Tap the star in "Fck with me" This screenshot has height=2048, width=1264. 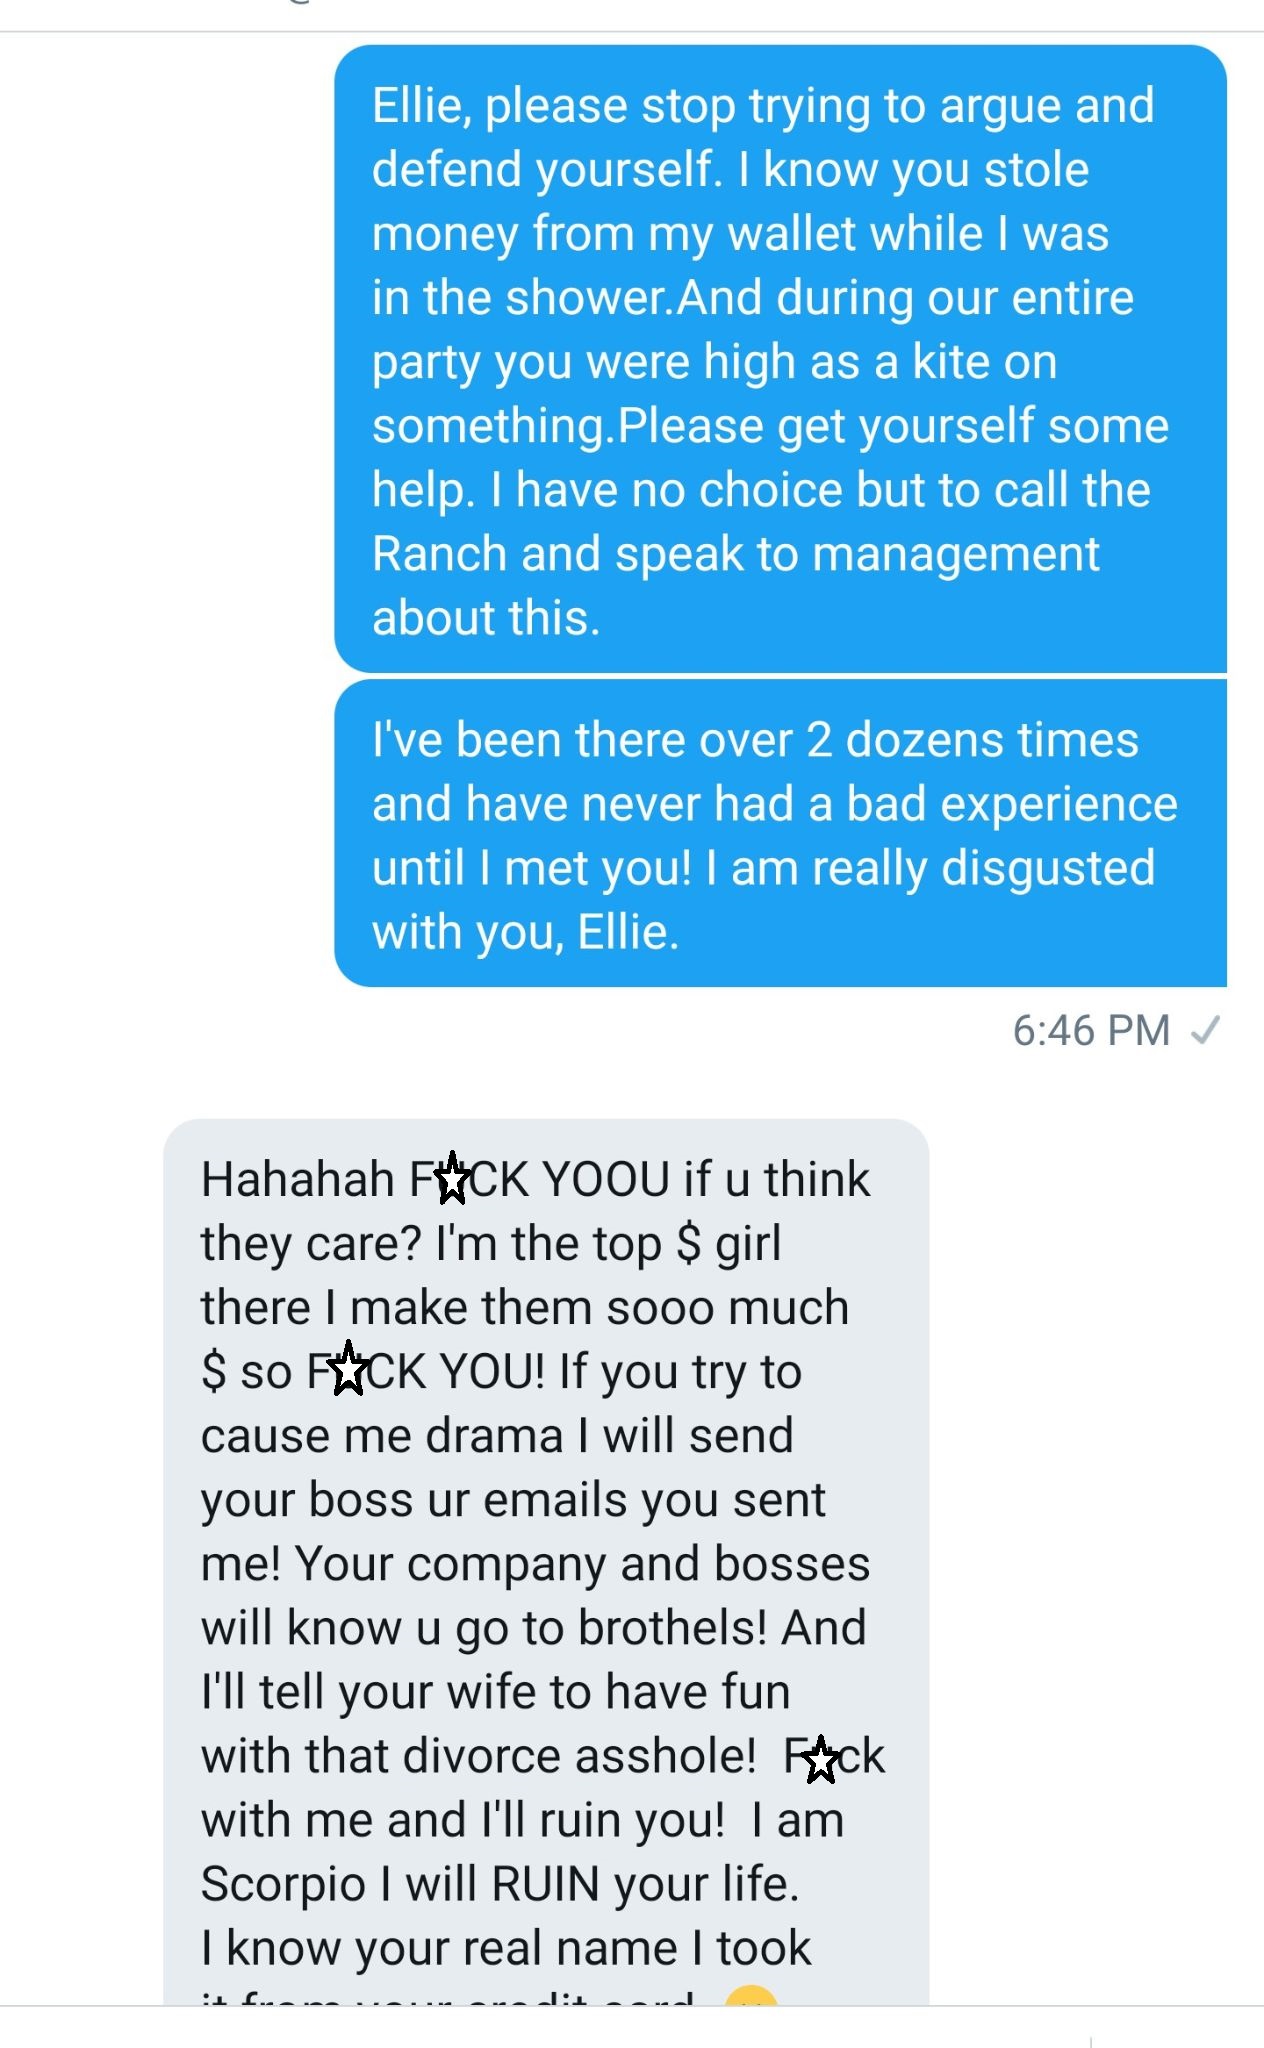[821, 1760]
